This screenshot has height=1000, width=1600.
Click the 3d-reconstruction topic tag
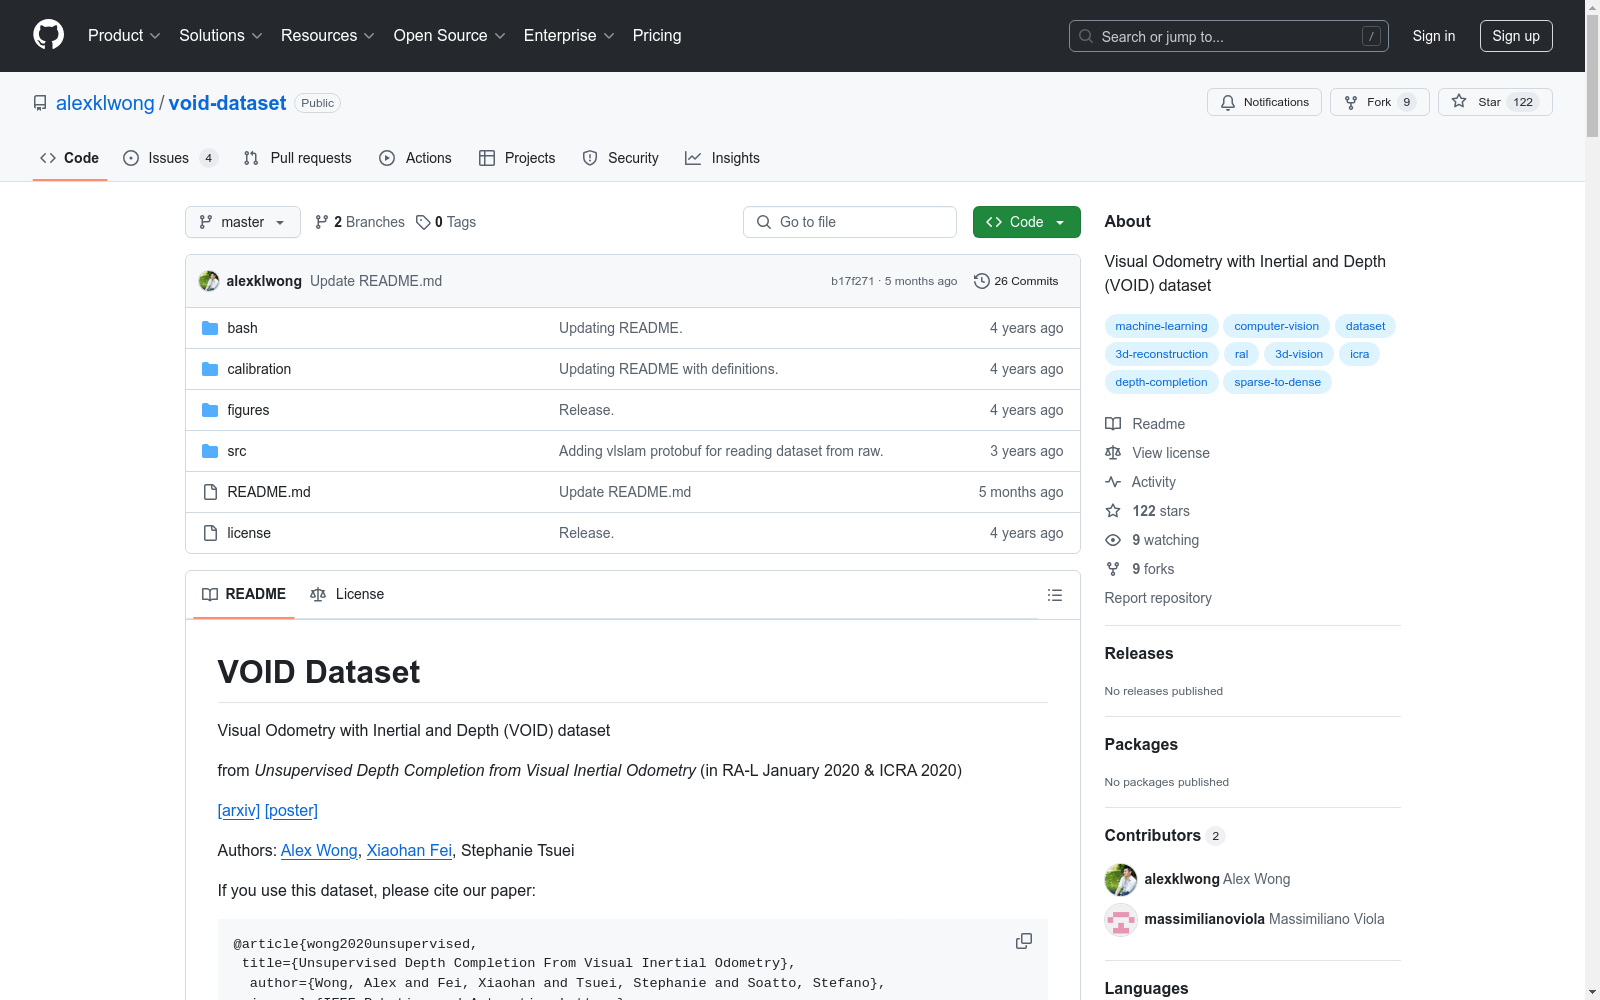[1161, 354]
